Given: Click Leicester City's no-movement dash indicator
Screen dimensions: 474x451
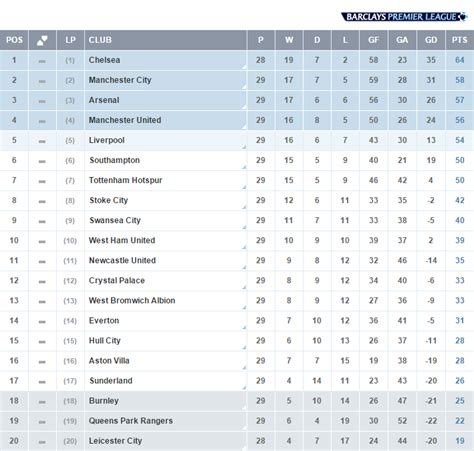Looking at the screenshot, I should point(42,442).
